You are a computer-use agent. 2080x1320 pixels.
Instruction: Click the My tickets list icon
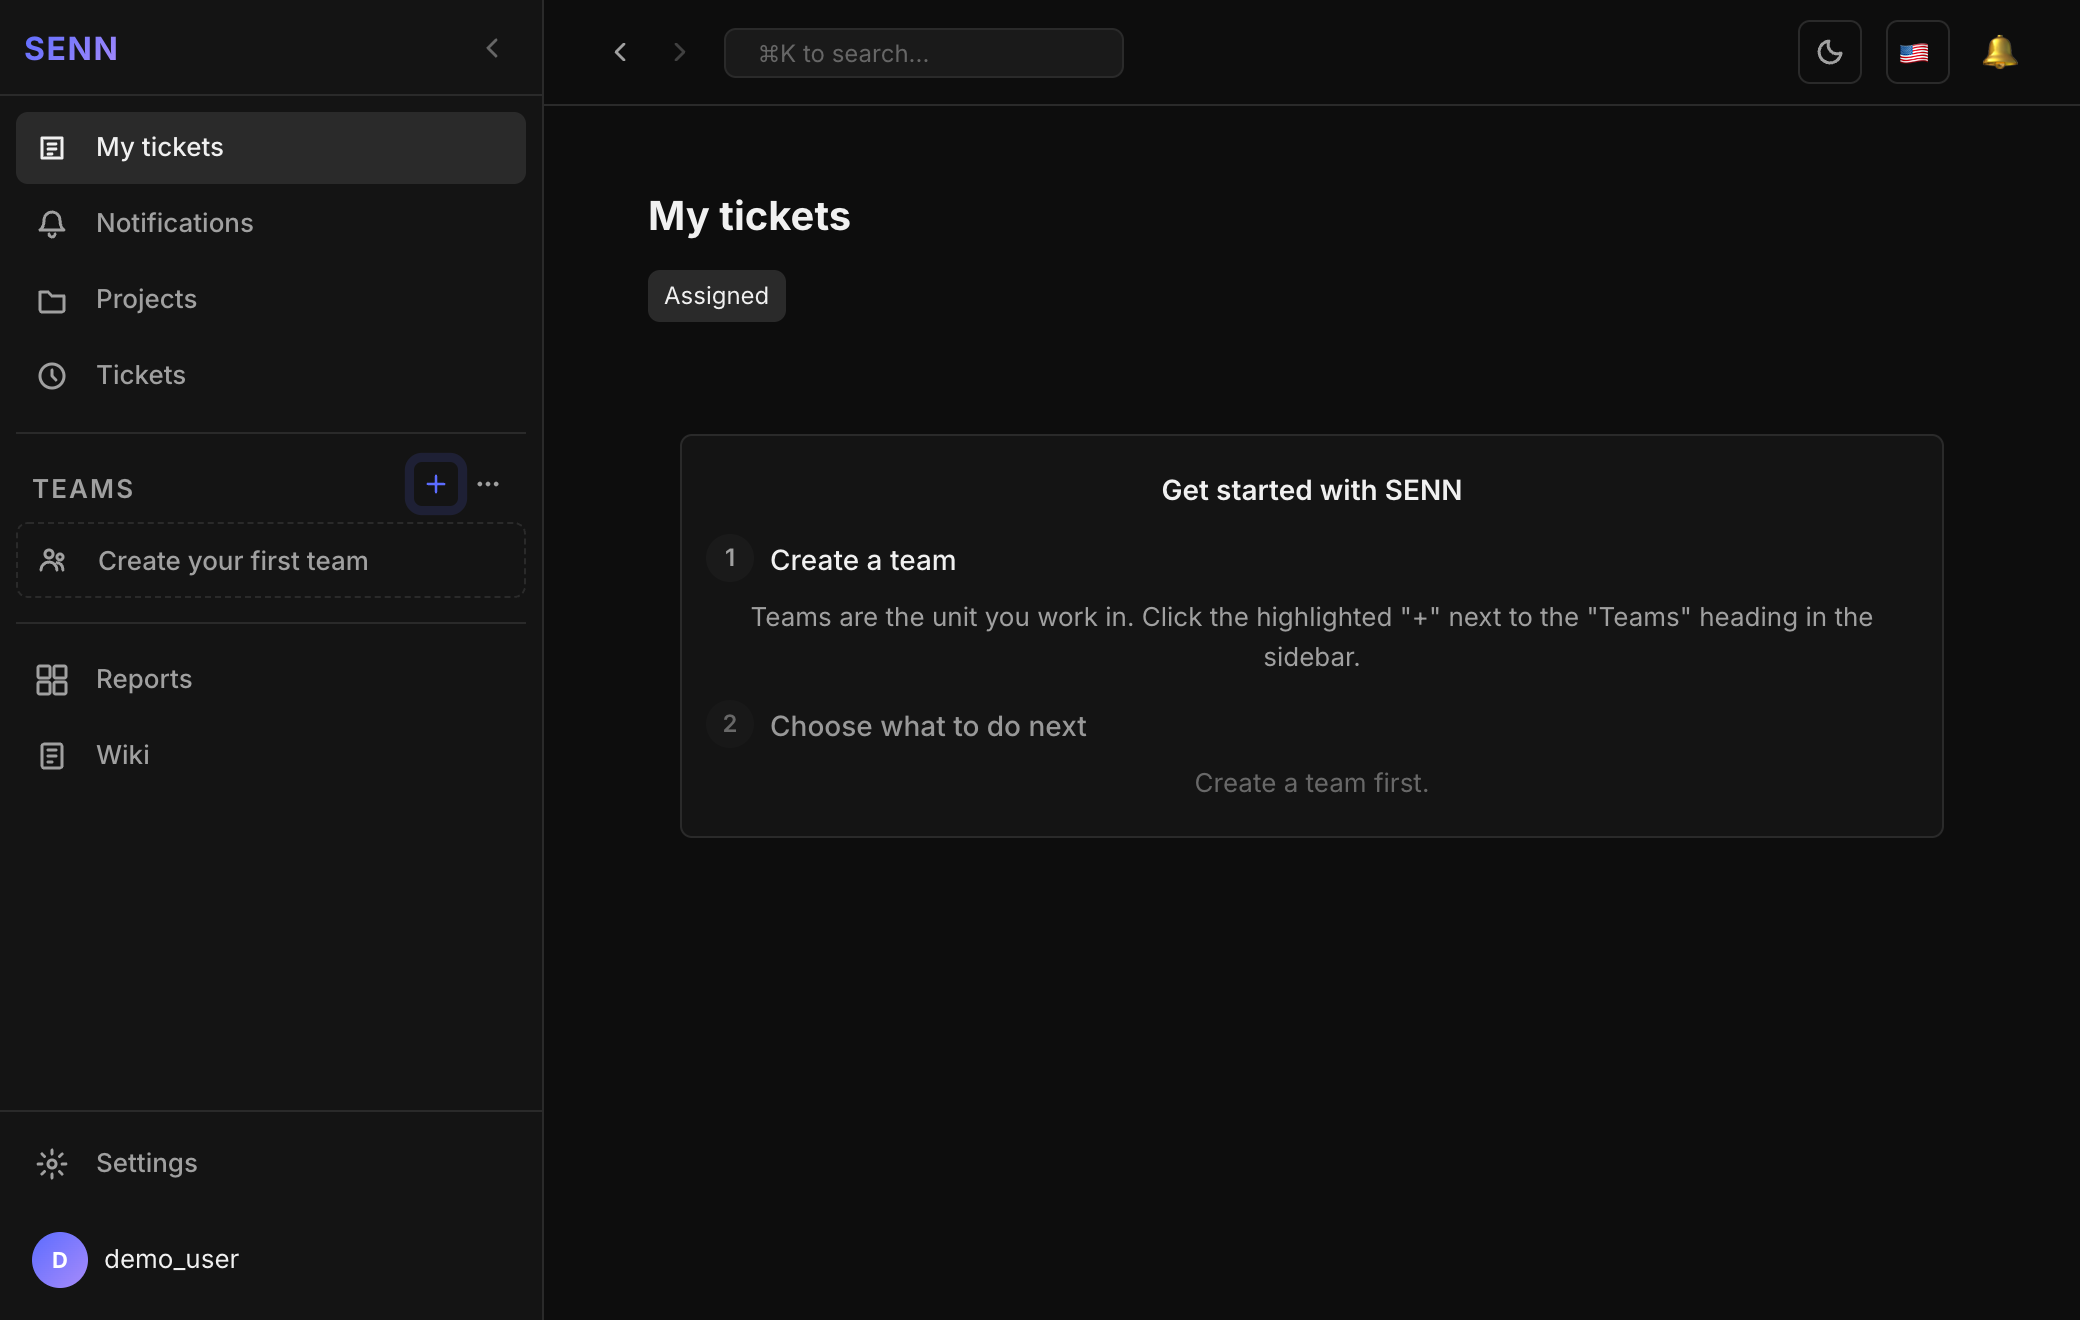(52, 148)
